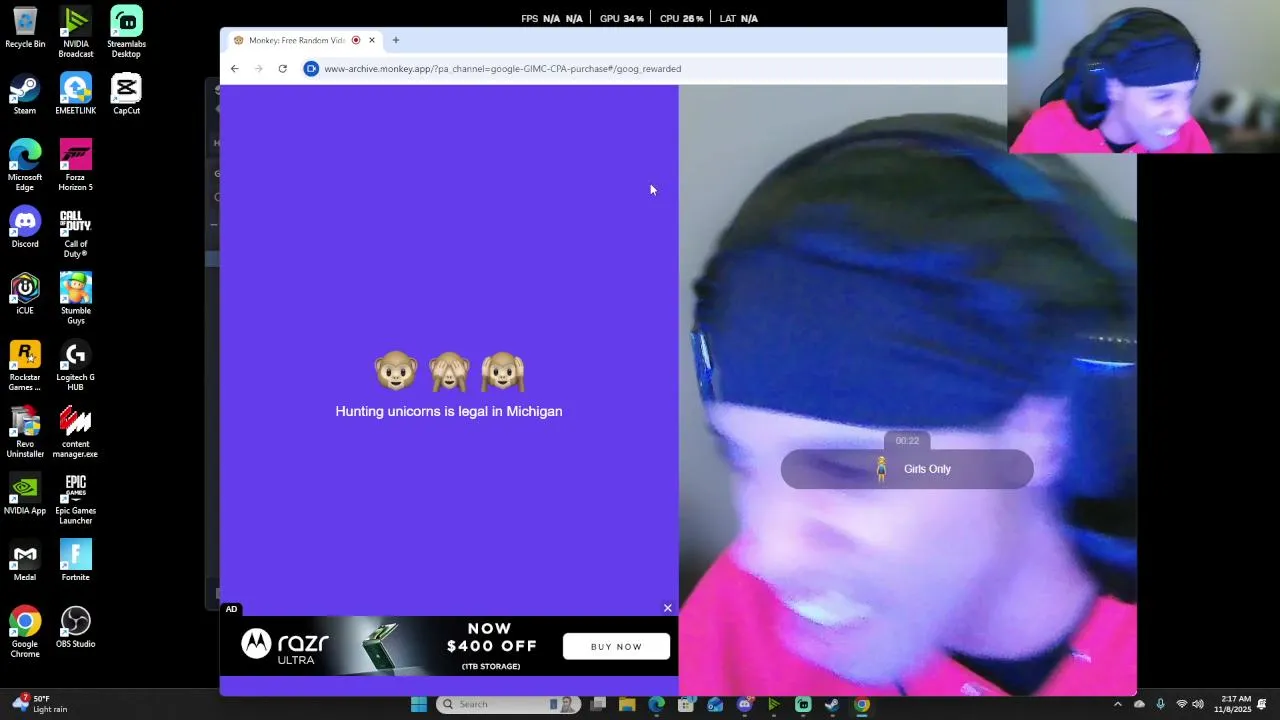This screenshot has height=720, width=1280.
Task: Click the tray microphone icon
Action: (1160, 704)
